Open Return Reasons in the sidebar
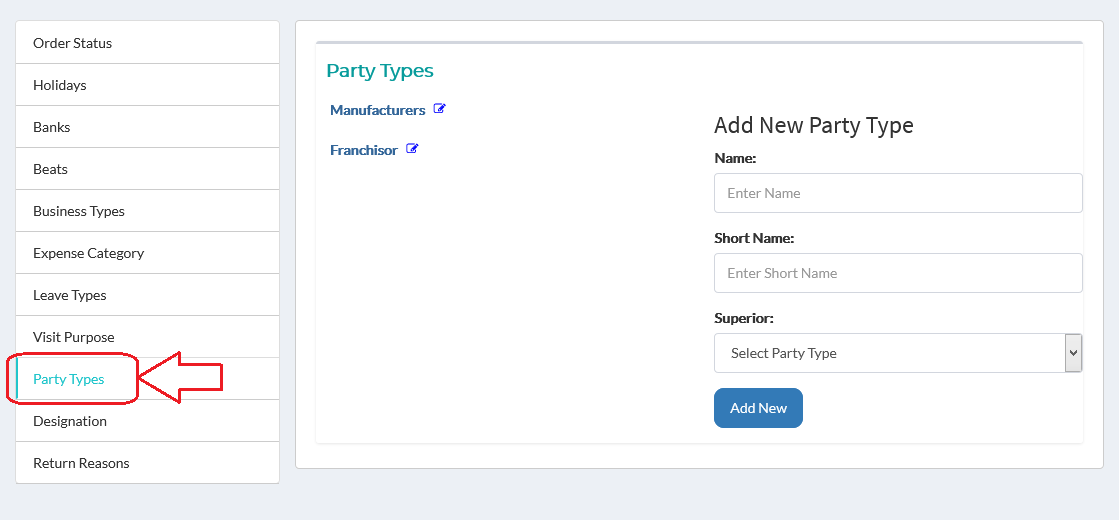Viewport: 1119px width, 520px height. coord(147,463)
